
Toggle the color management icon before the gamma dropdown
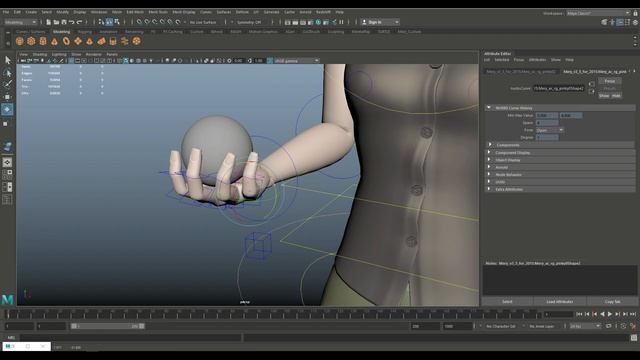tap(270, 60)
